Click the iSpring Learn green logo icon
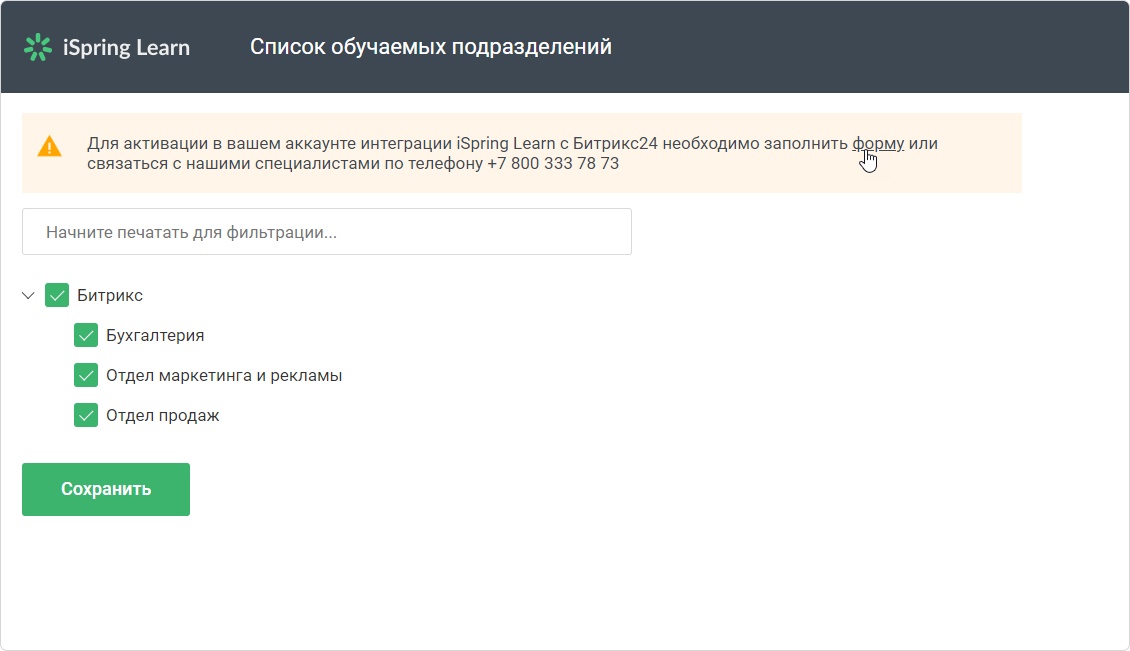 37,48
